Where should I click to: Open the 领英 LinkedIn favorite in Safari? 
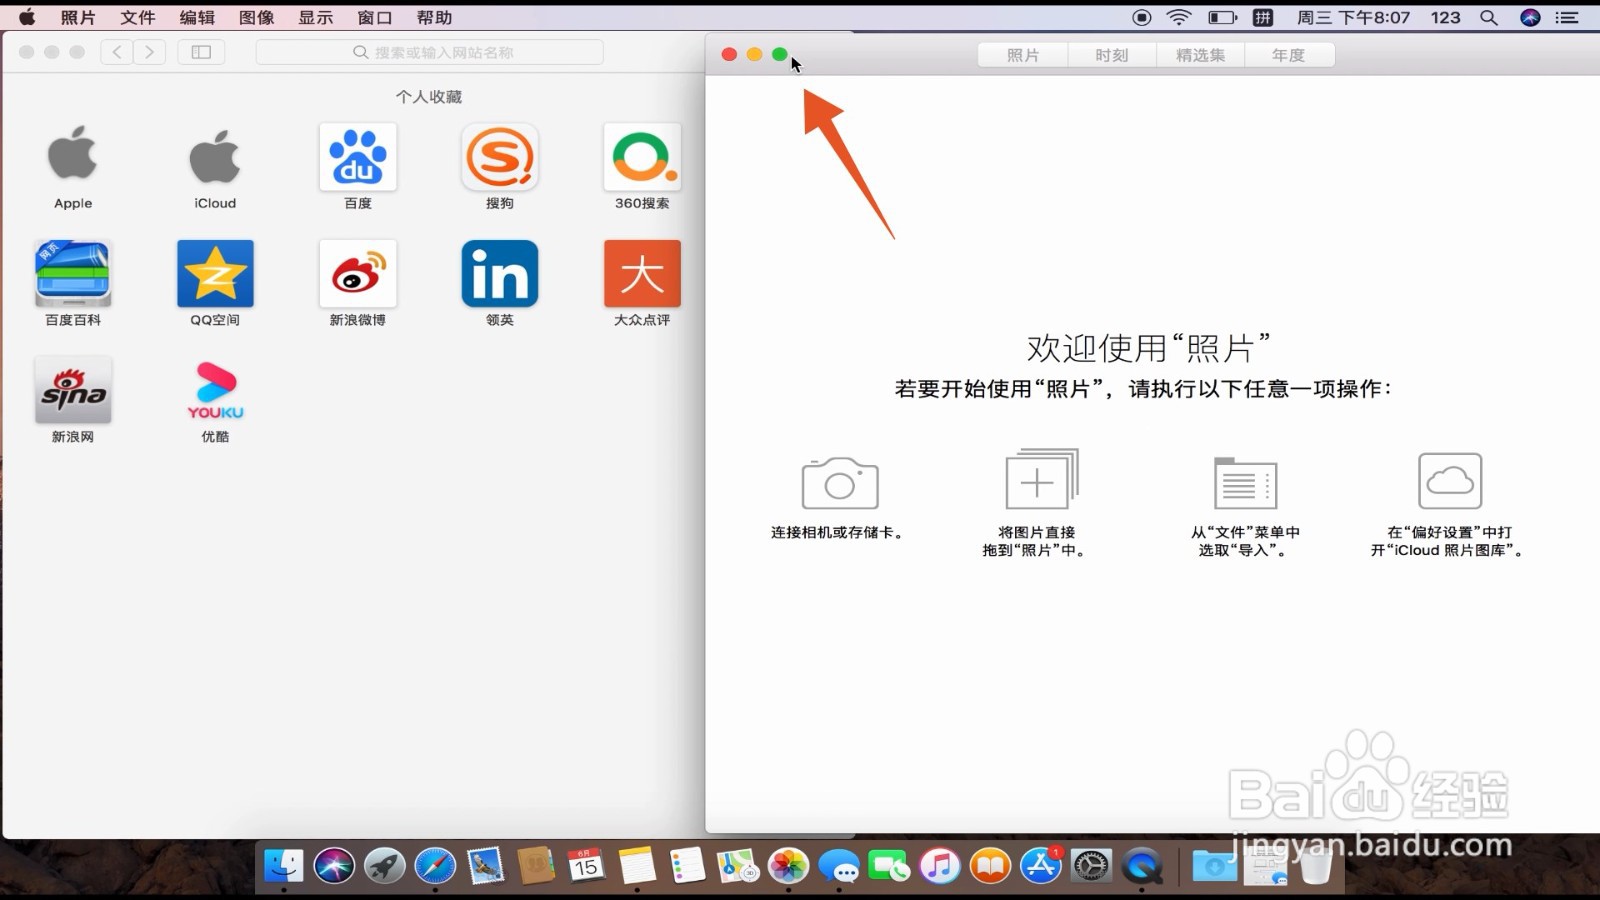500,274
